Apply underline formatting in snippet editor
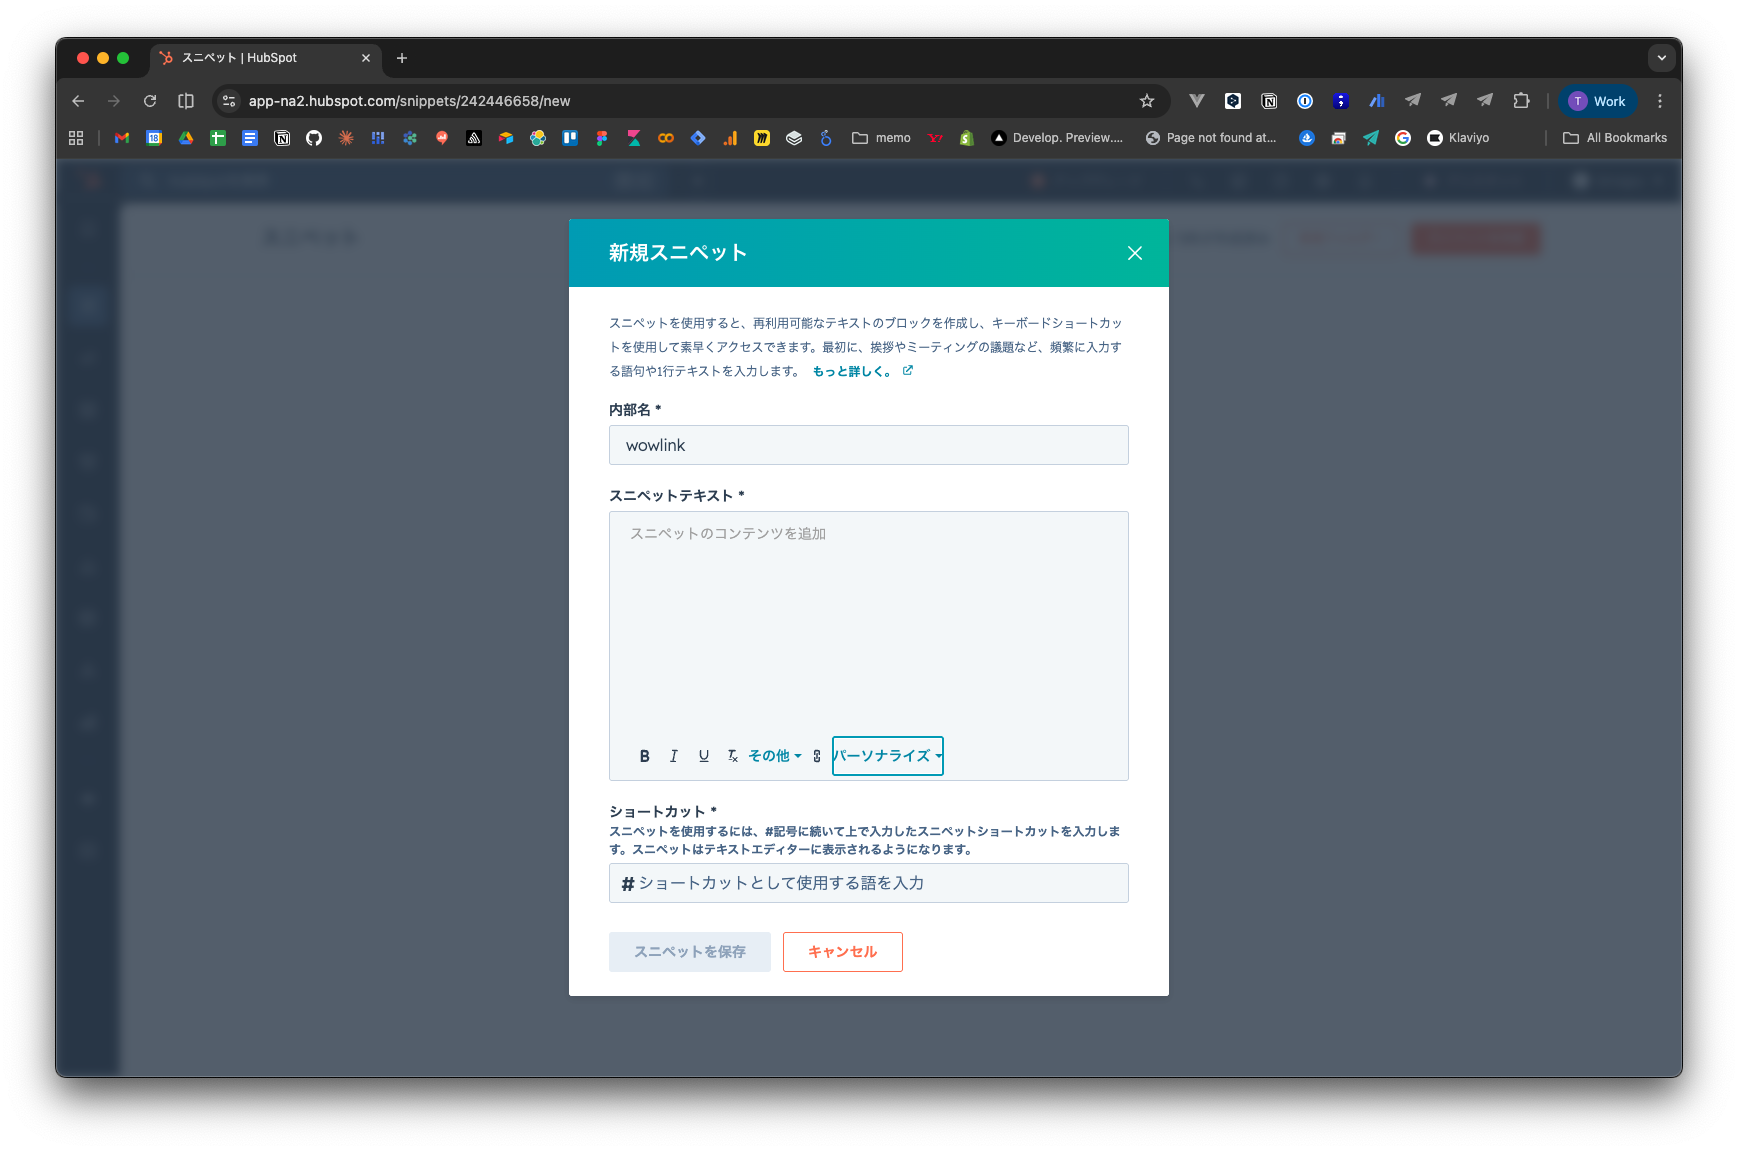 [704, 756]
